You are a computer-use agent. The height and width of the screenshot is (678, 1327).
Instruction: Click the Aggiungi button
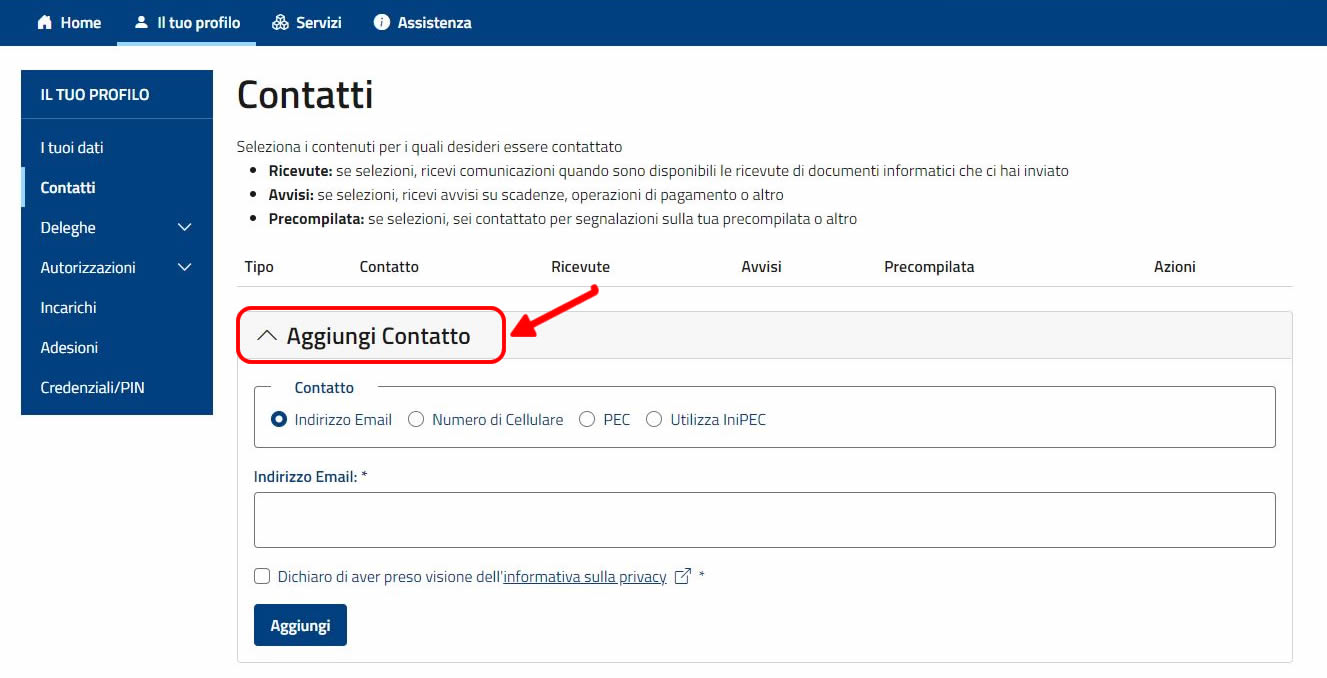point(300,624)
